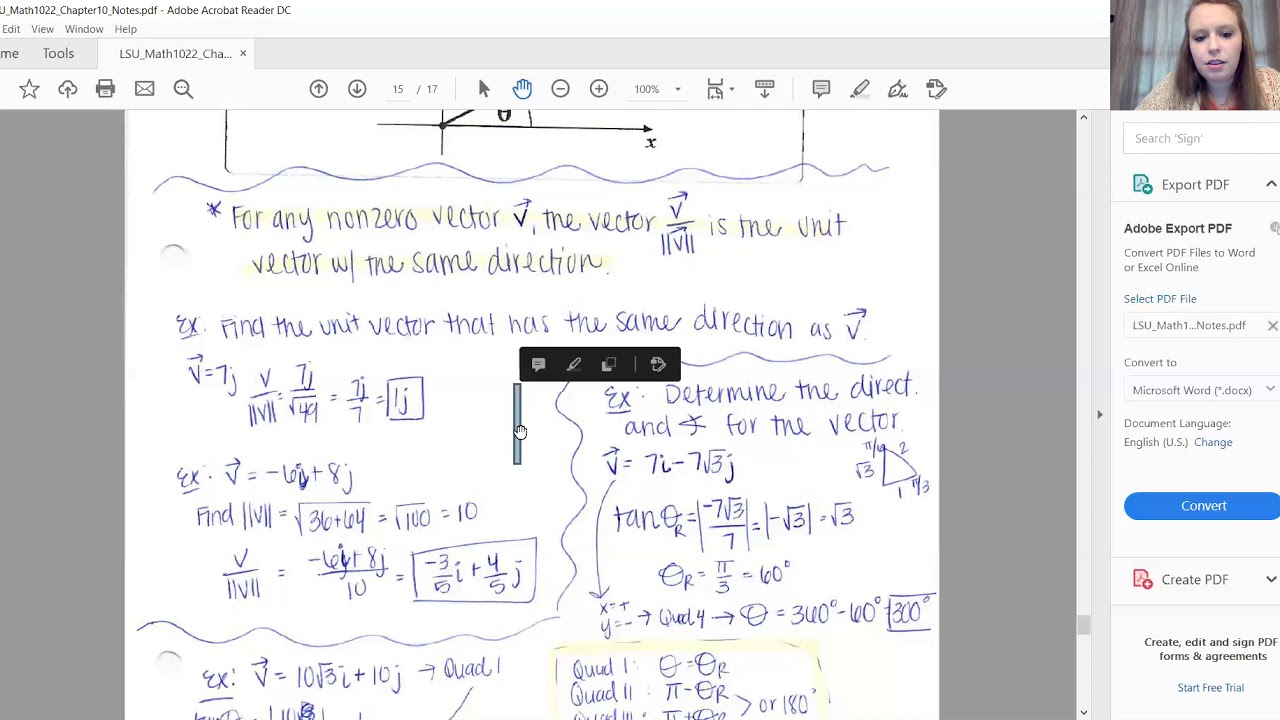Image resolution: width=1280 pixels, height=720 pixels.
Task: Open the Sign tool pen icon
Action: click(898, 89)
